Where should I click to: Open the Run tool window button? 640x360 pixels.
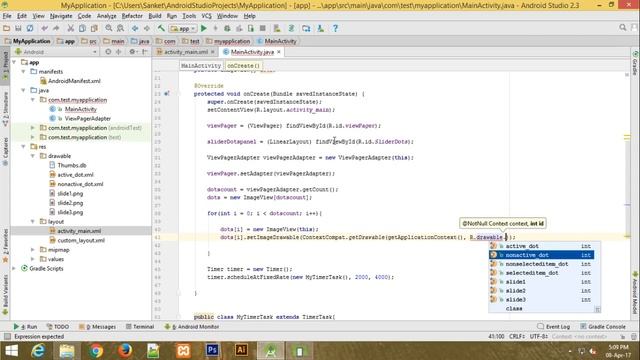(25, 327)
